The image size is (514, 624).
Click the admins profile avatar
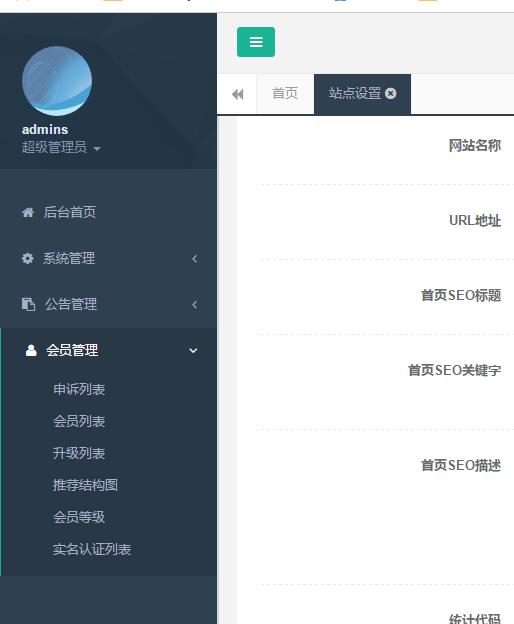click(x=57, y=81)
